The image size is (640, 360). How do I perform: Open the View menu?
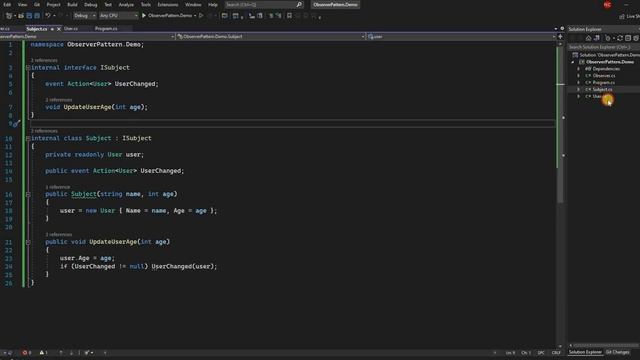[x=22, y=4]
